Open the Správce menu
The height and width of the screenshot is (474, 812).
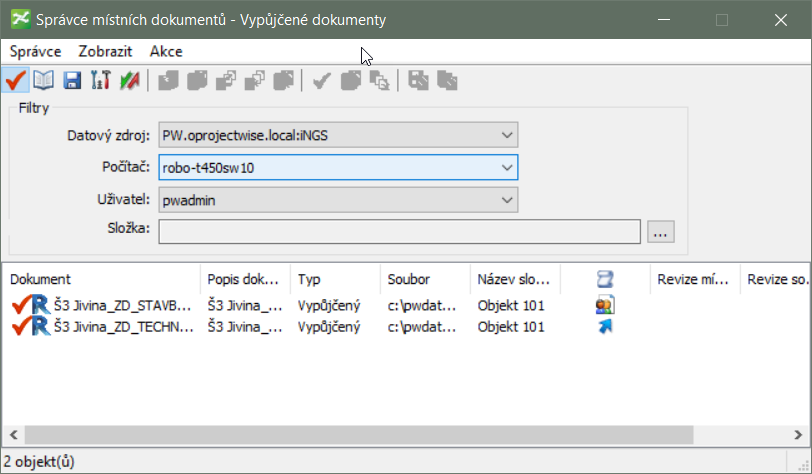(35, 51)
